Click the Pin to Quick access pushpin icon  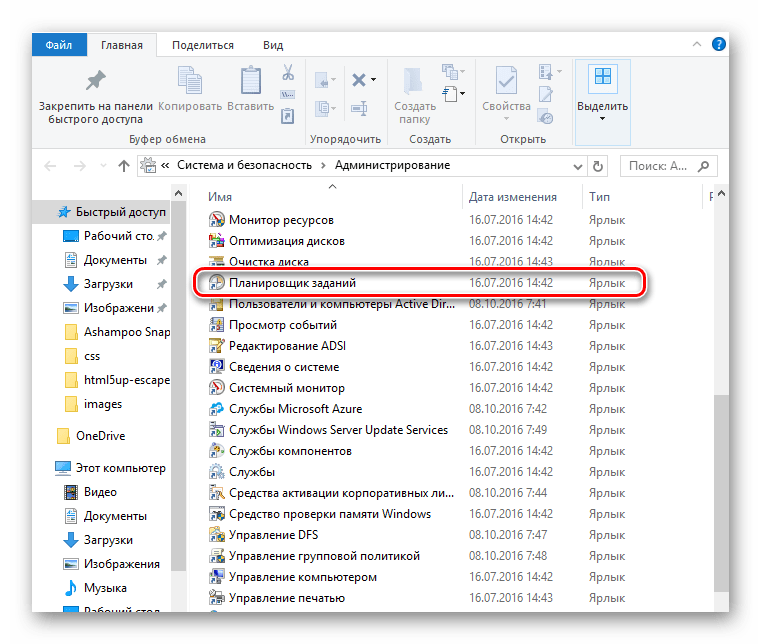coord(96,80)
